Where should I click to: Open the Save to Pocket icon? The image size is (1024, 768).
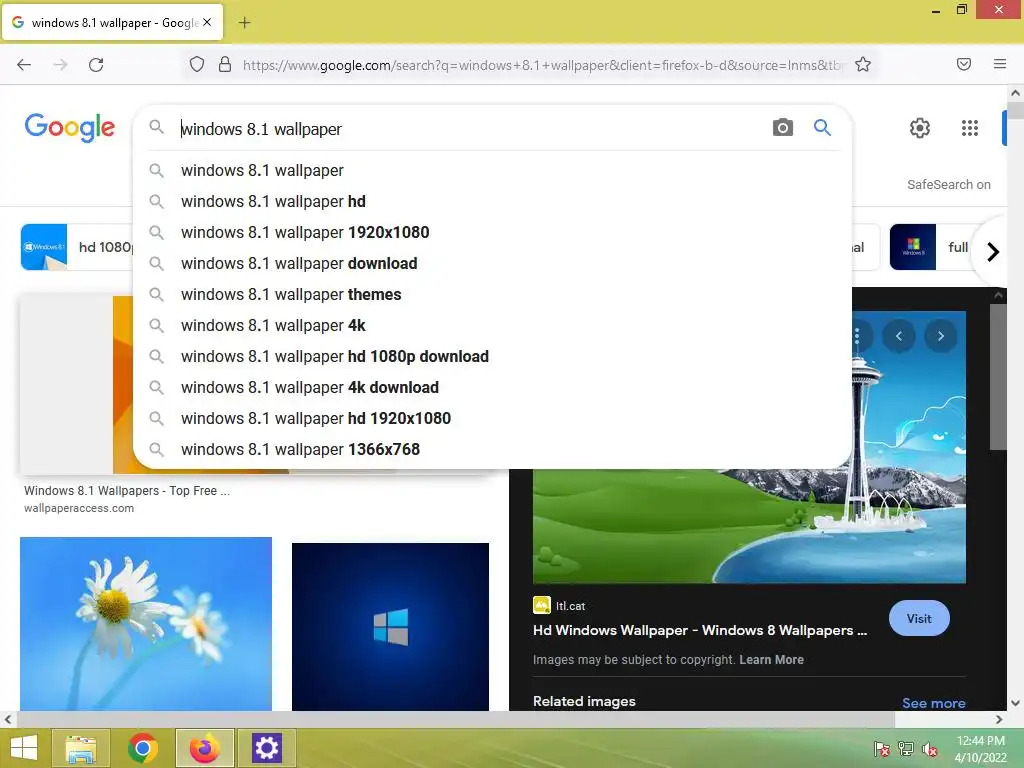click(964, 64)
